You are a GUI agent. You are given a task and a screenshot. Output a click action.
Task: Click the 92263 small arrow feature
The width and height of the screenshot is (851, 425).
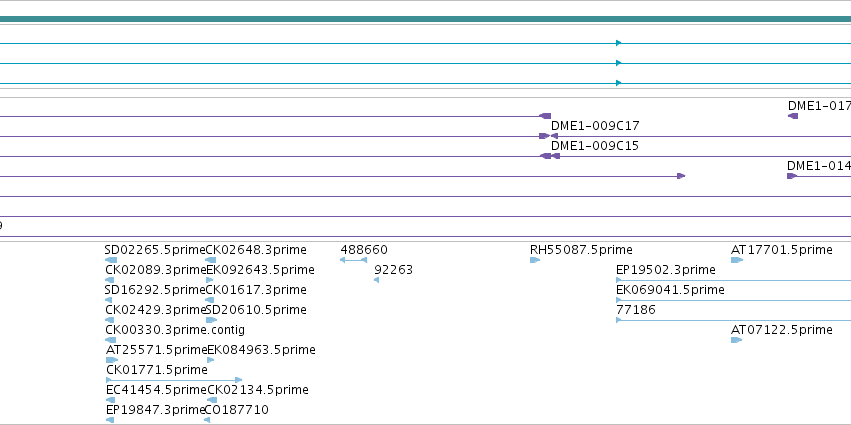coord(377,280)
